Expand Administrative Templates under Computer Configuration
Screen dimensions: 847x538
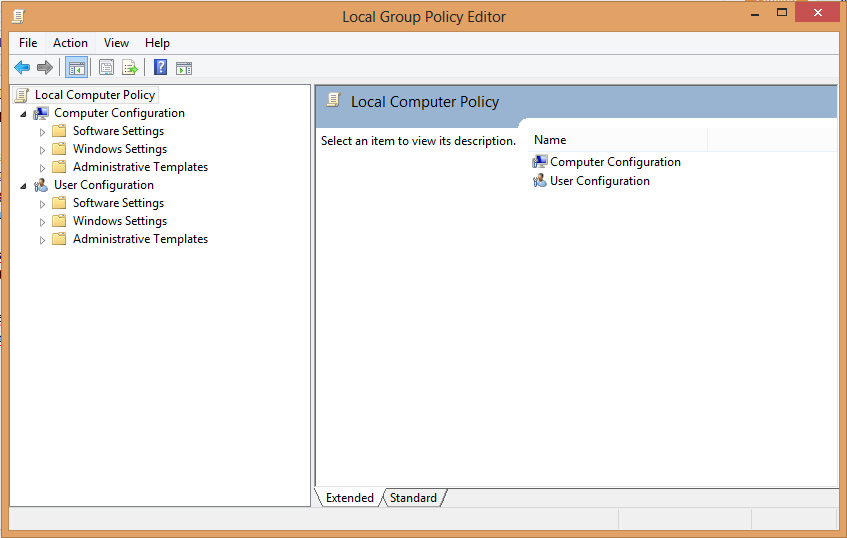42,168
